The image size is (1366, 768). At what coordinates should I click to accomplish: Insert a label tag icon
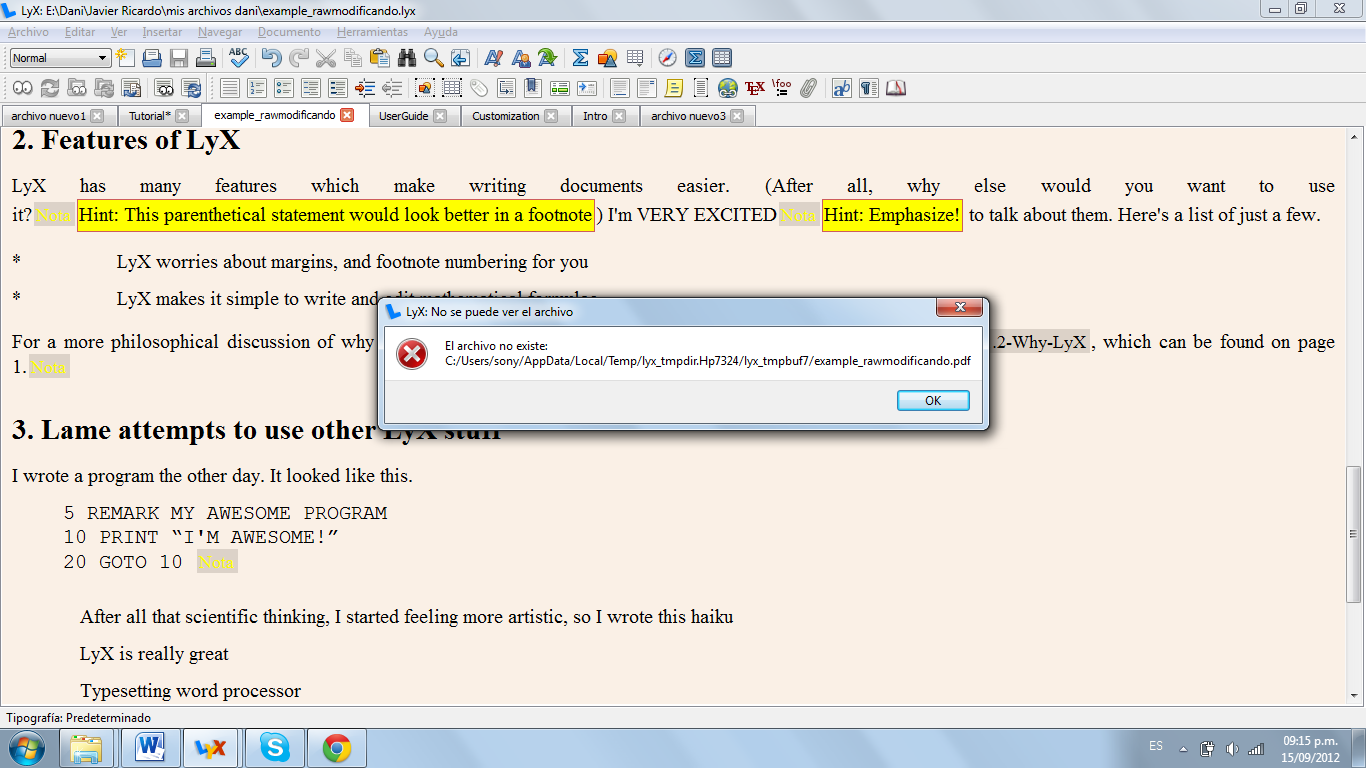pyautogui.click(x=478, y=88)
